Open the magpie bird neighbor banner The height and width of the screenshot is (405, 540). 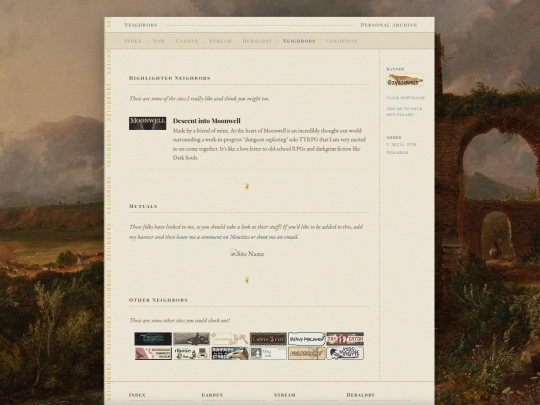coord(345,353)
